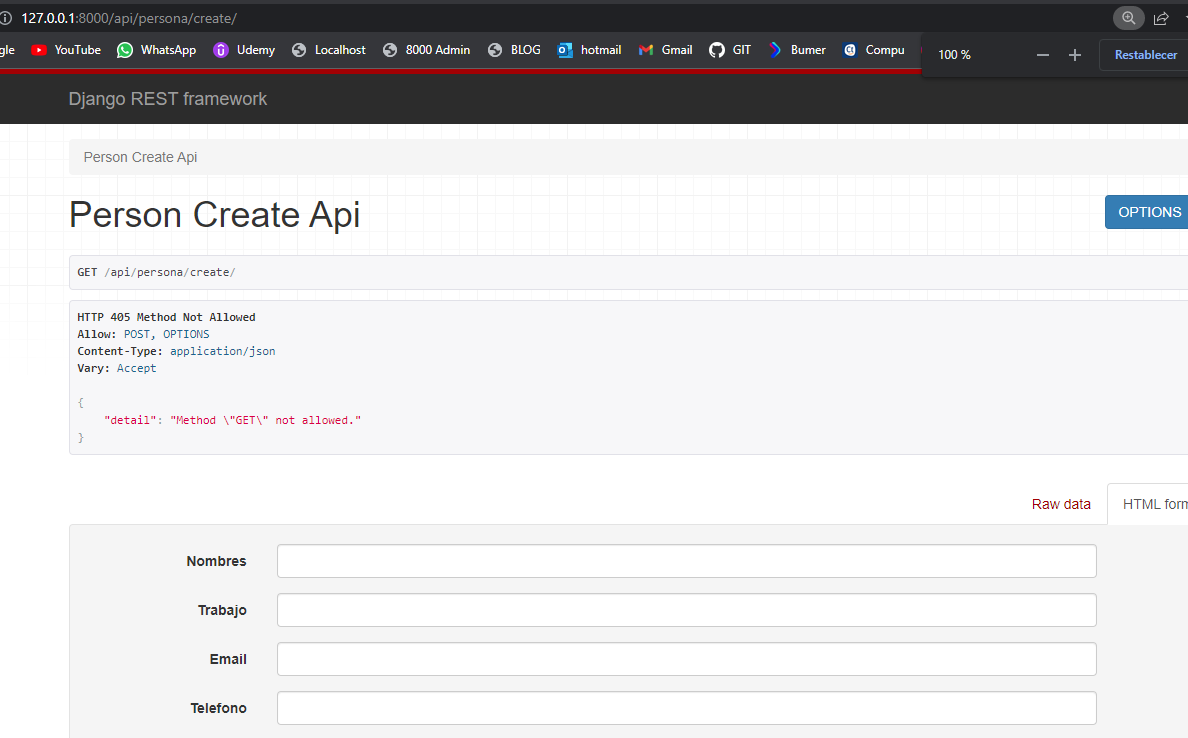Switch to the Raw data tab
1188x738 pixels.
[x=1061, y=504]
